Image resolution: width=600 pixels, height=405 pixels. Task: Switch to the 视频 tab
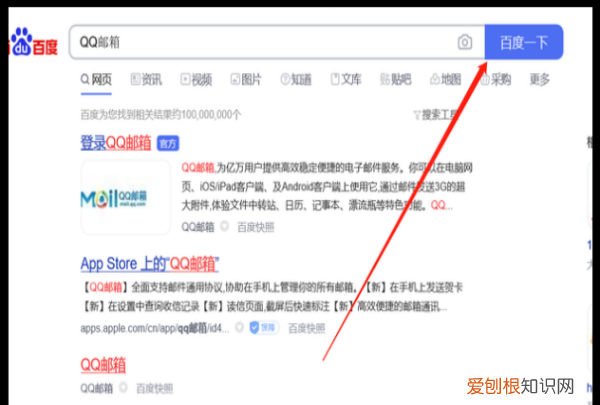(196, 80)
